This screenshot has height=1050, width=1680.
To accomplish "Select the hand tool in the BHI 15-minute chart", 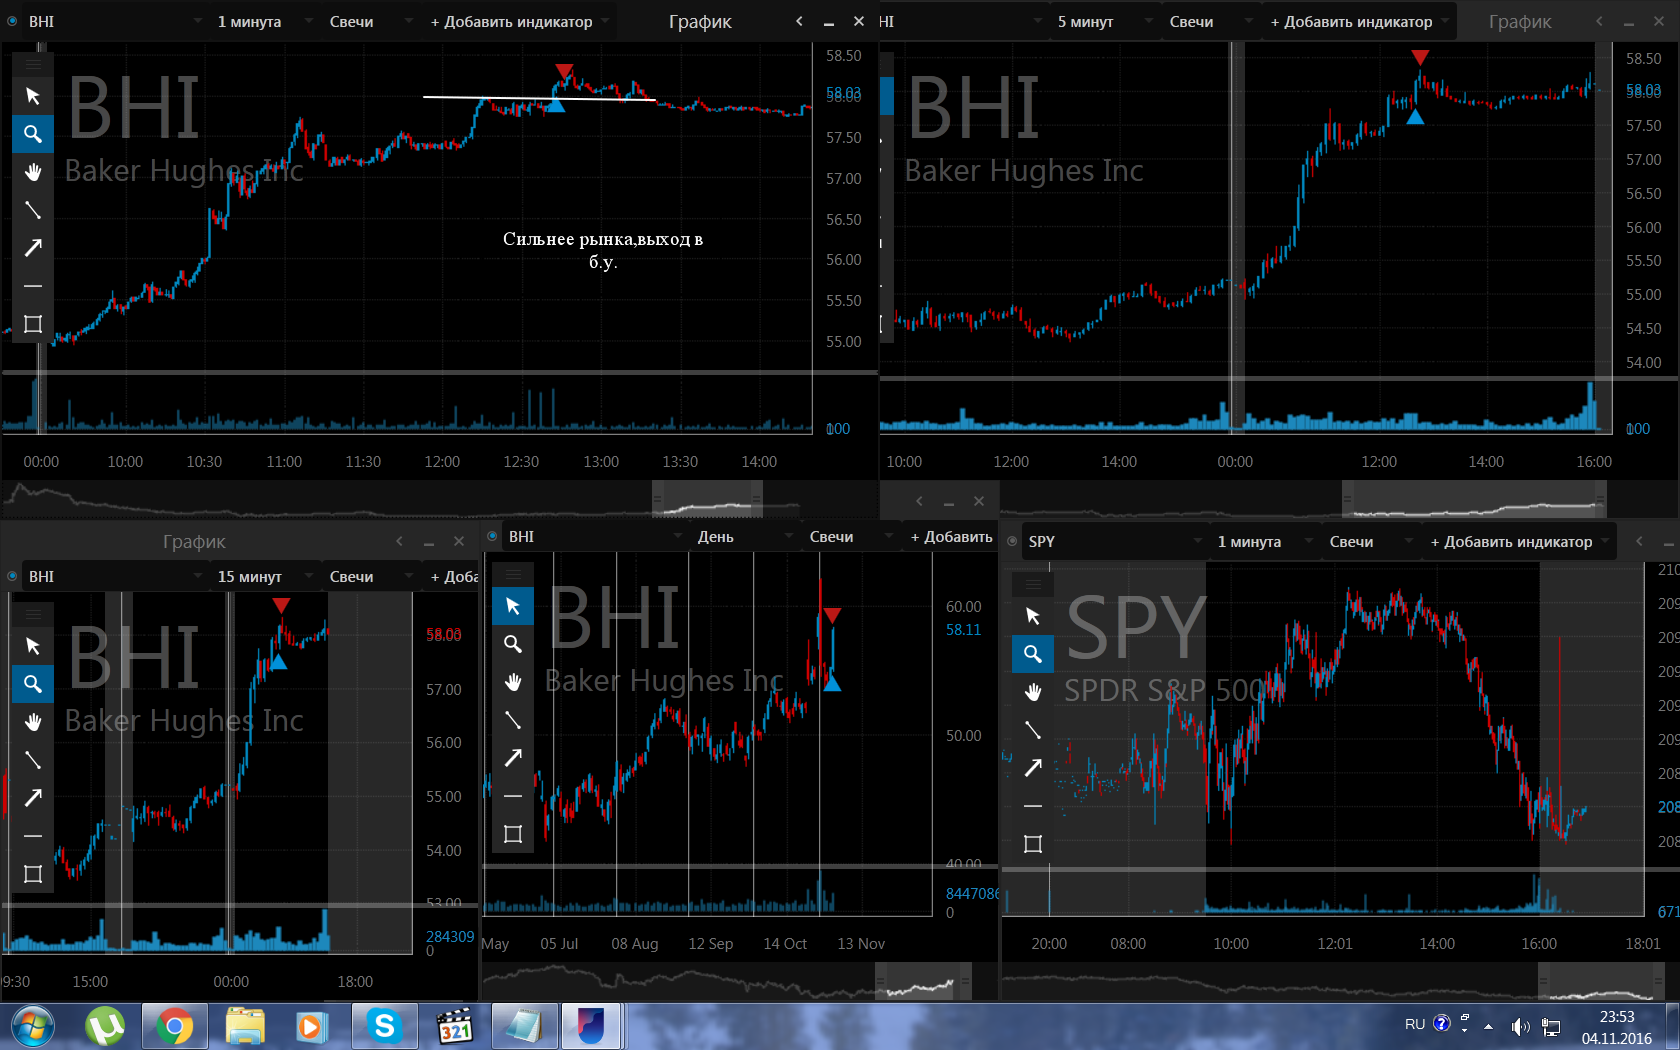I will click(x=33, y=722).
